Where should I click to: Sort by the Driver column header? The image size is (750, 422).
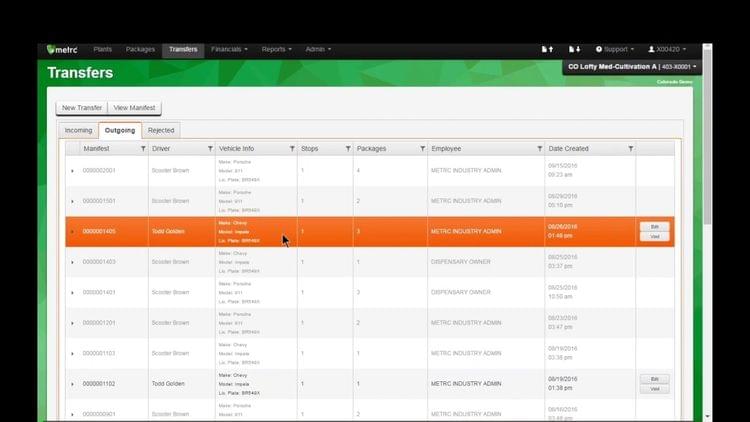[161, 149]
